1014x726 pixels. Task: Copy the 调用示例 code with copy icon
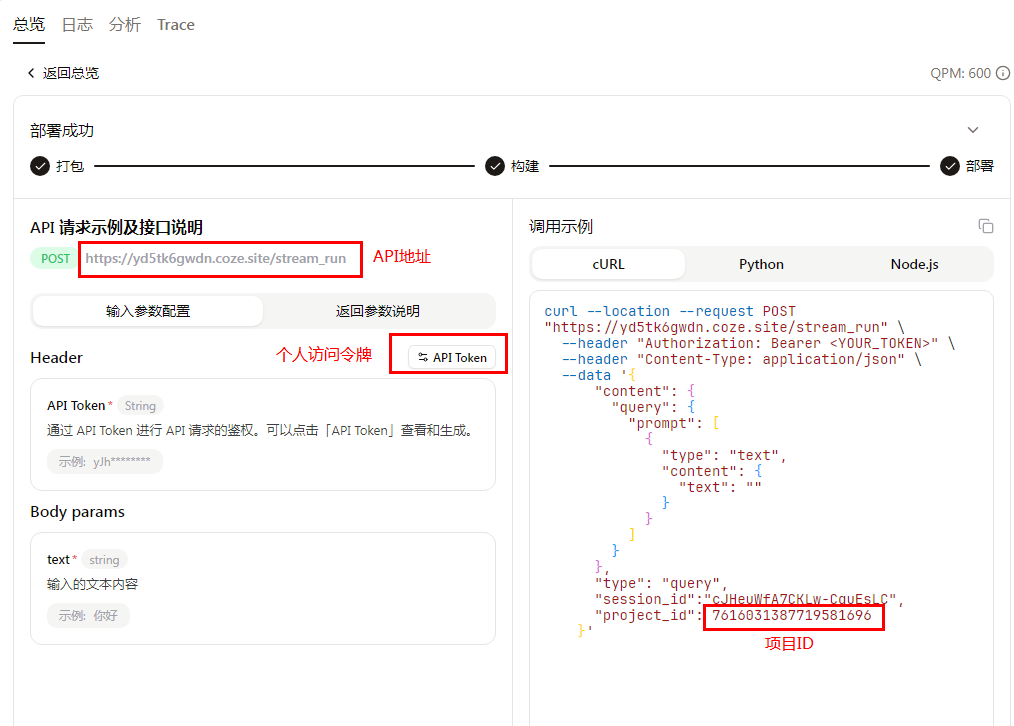pyautogui.click(x=985, y=226)
